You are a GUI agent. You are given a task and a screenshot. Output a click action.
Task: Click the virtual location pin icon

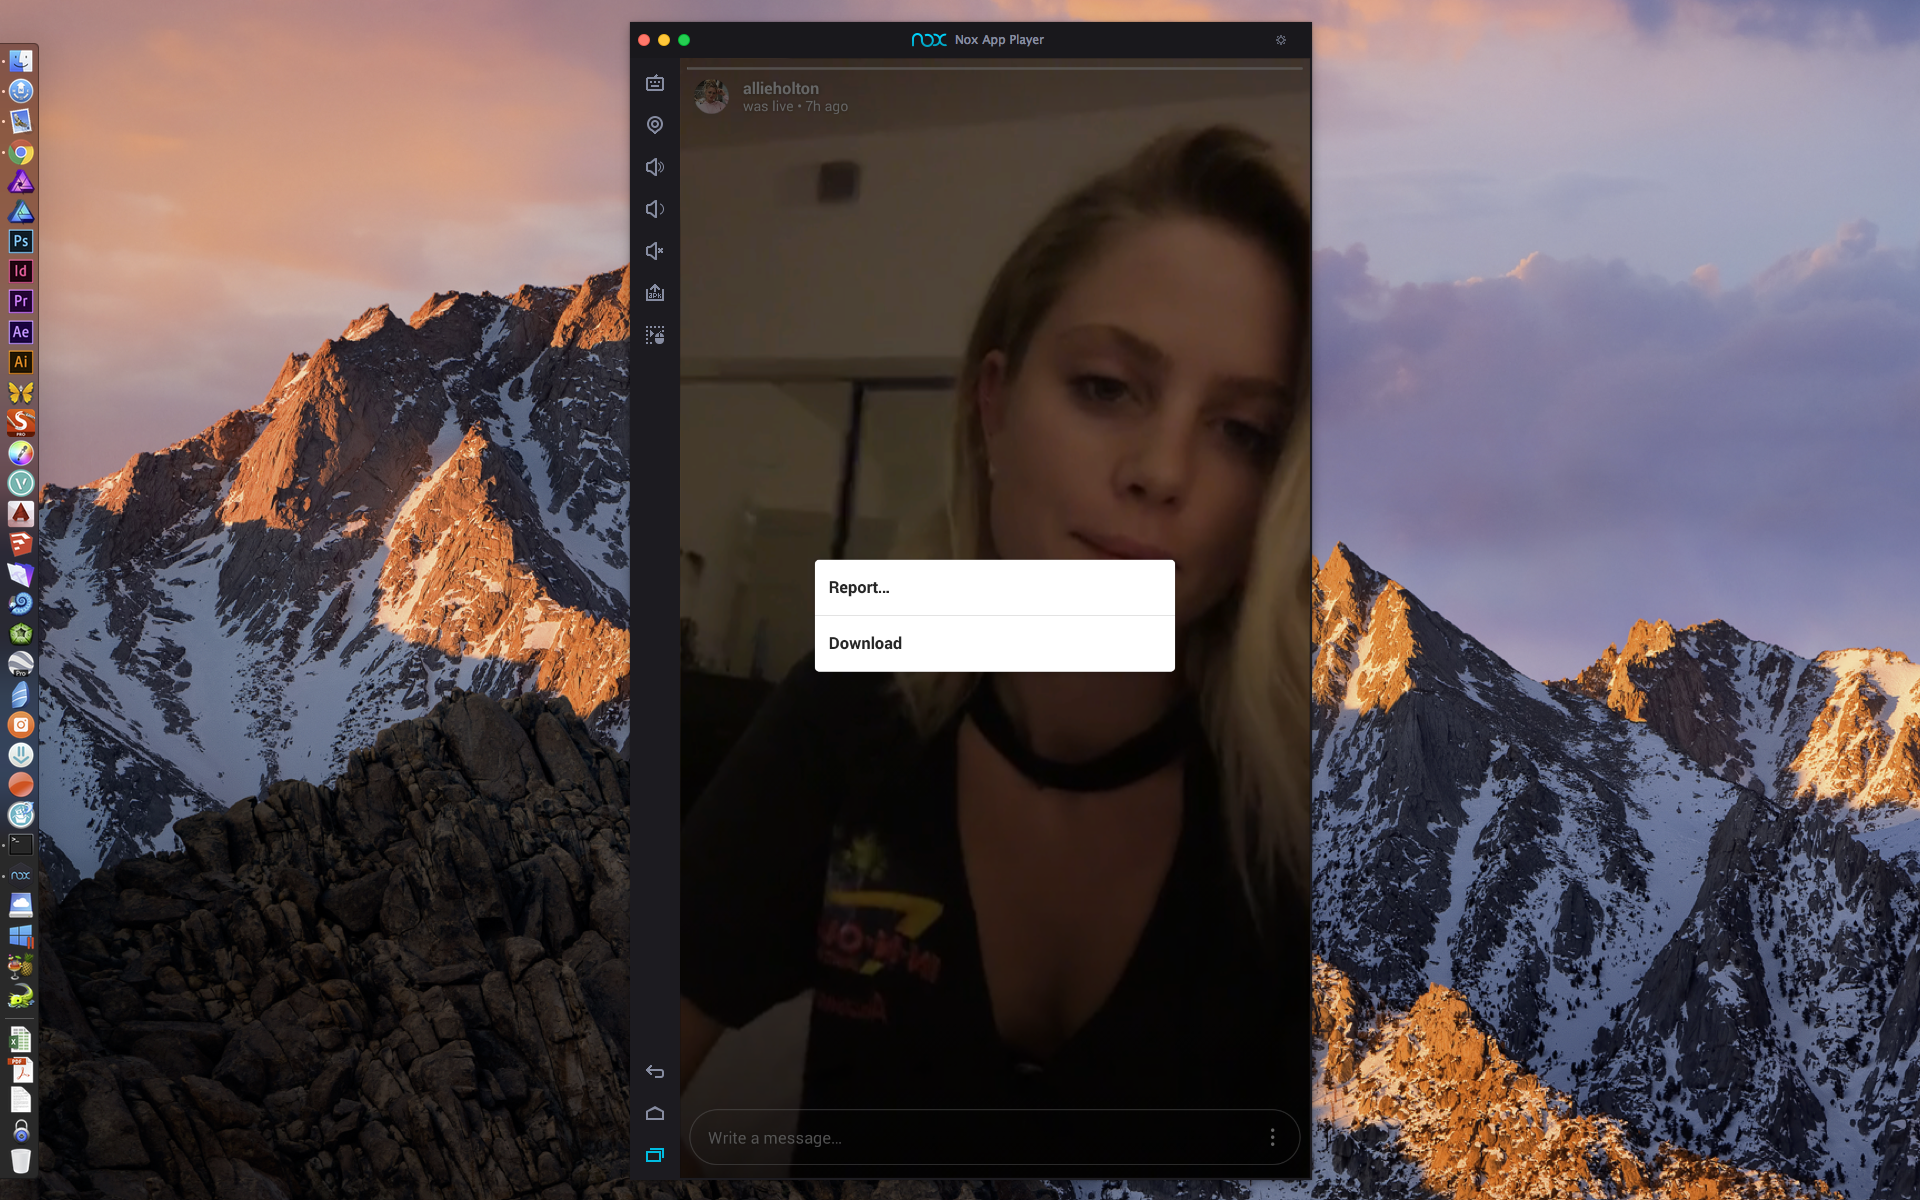[x=655, y=125]
